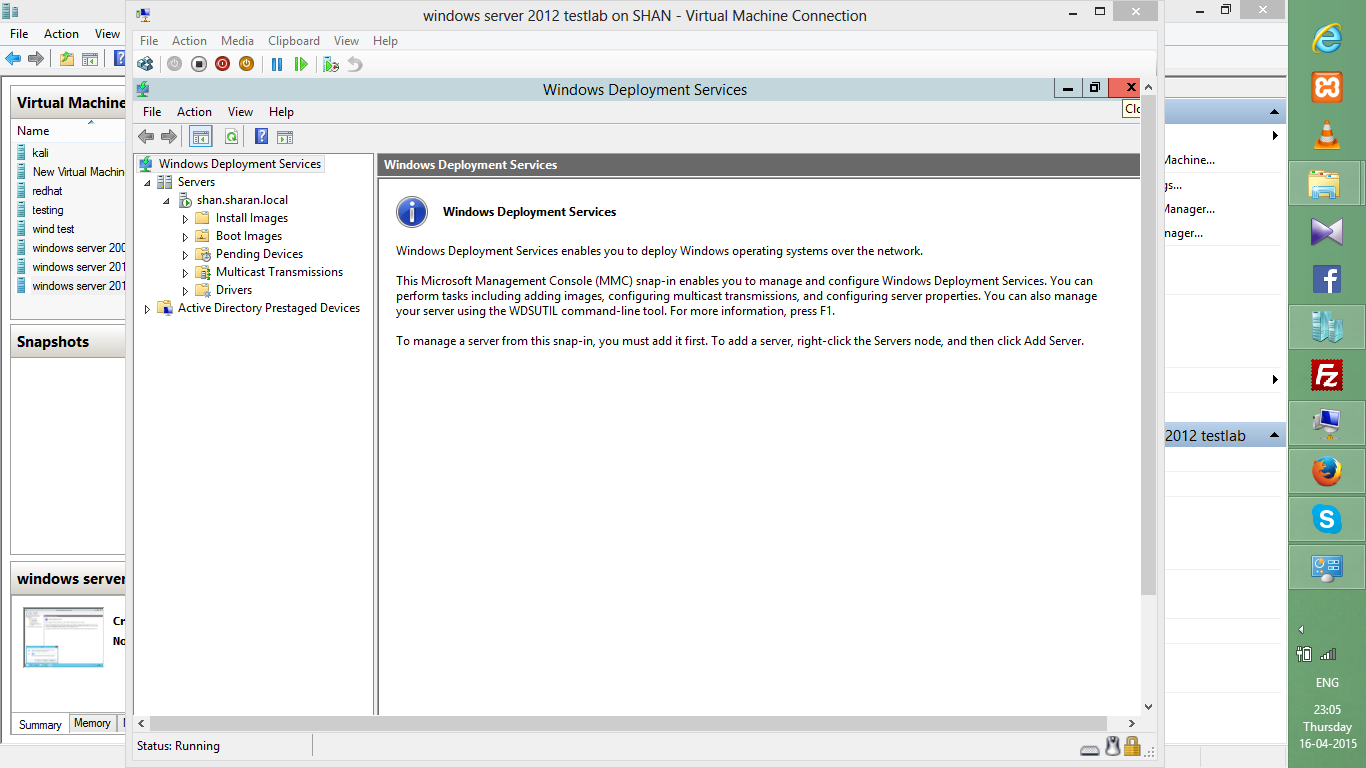Select the Boot Images folder
The width and height of the screenshot is (1366, 768).
click(249, 236)
